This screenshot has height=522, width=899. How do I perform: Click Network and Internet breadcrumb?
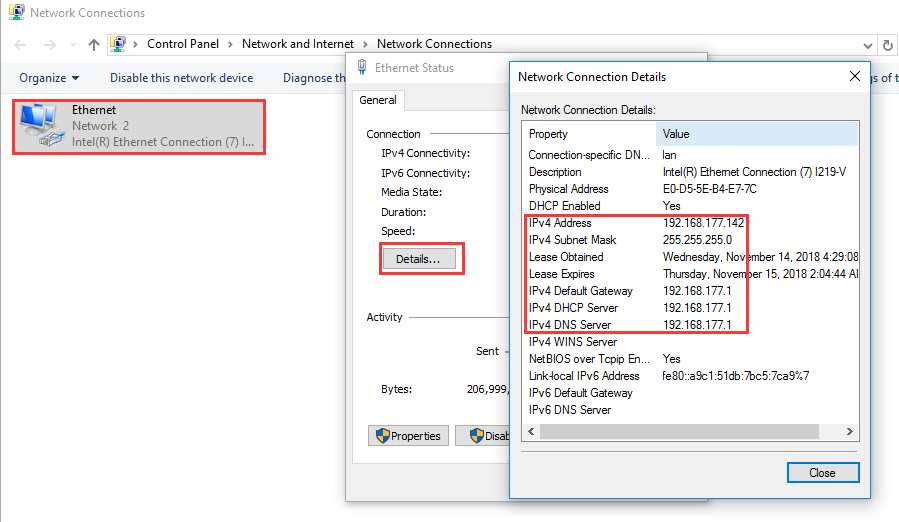[x=298, y=44]
